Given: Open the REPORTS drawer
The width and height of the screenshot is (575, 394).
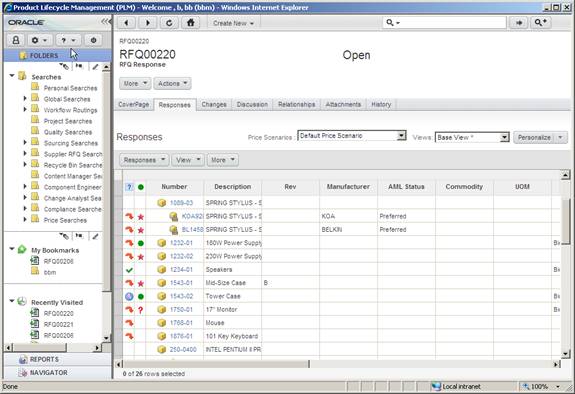Looking at the screenshot, I should [x=58, y=359].
